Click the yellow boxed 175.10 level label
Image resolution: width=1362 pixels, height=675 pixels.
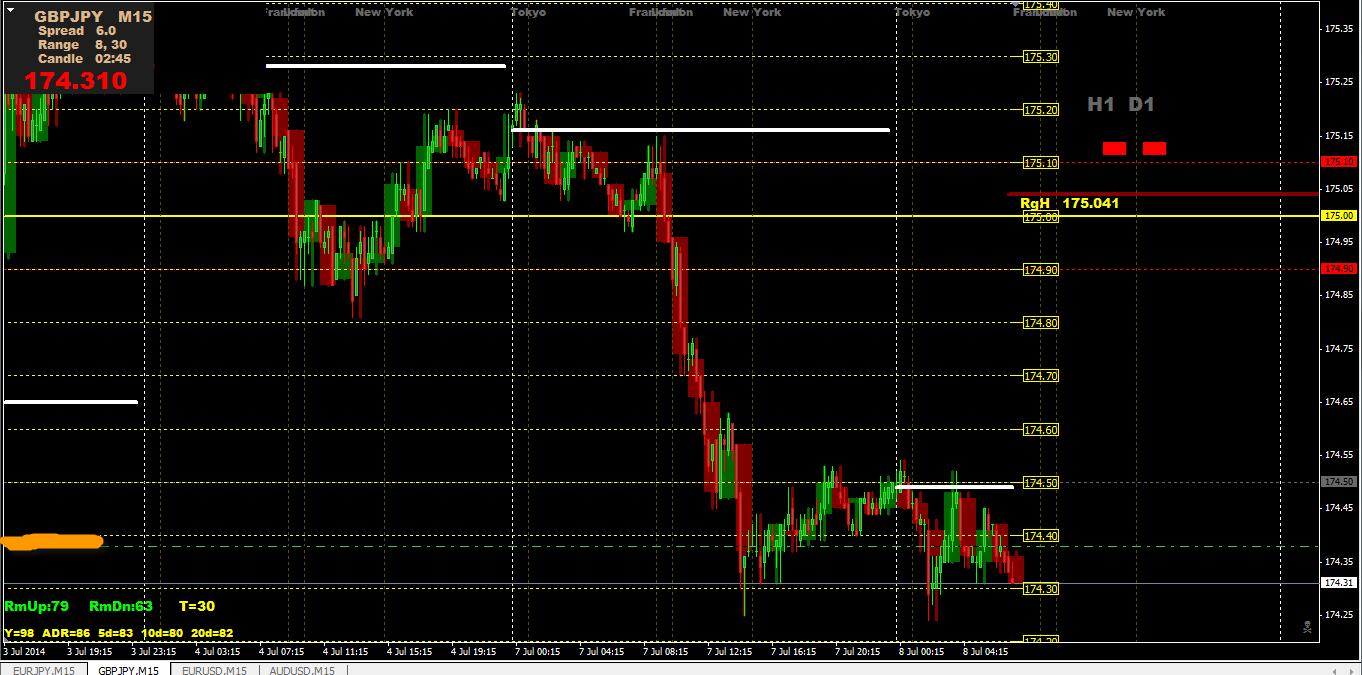click(x=1041, y=163)
